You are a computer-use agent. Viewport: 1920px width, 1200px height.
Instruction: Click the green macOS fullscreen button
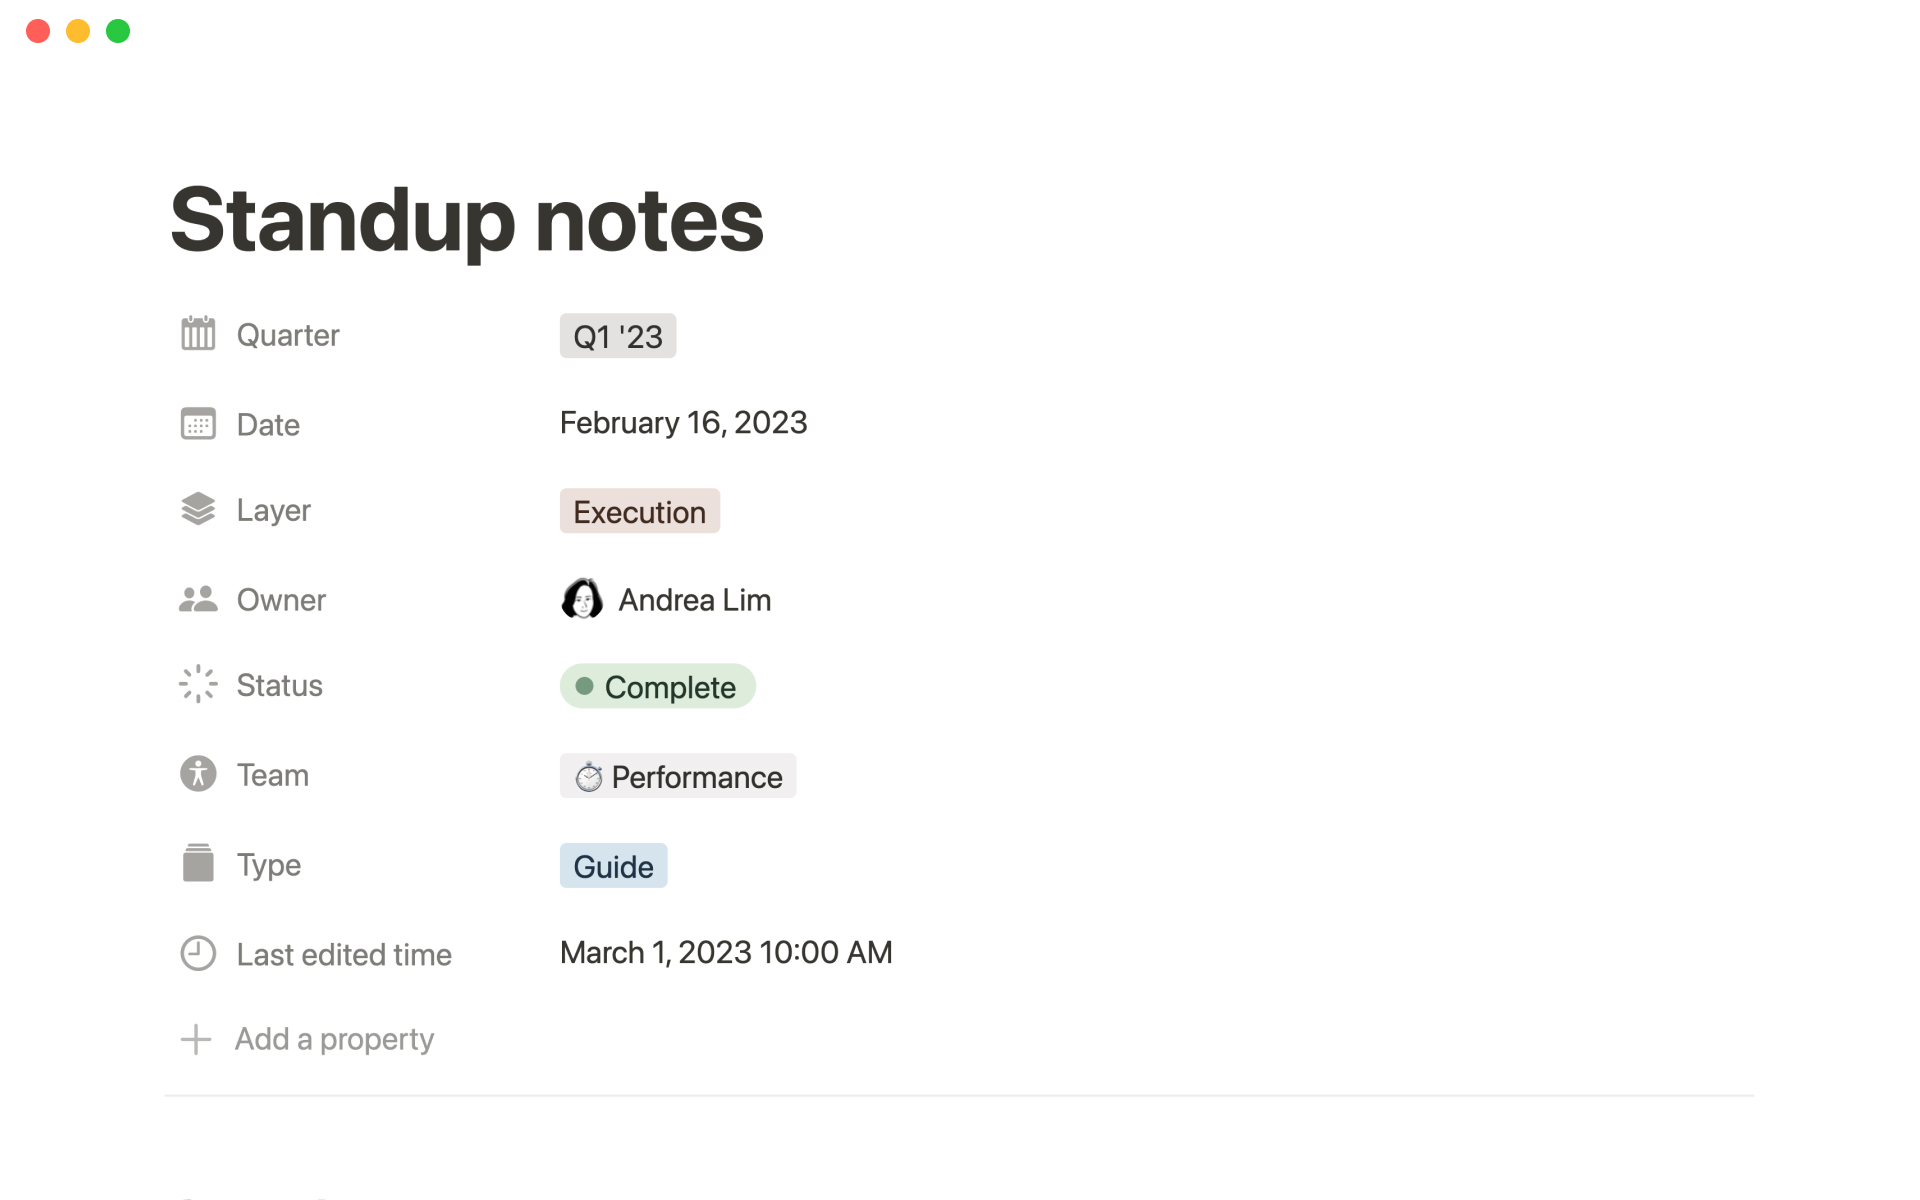(118, 31)
